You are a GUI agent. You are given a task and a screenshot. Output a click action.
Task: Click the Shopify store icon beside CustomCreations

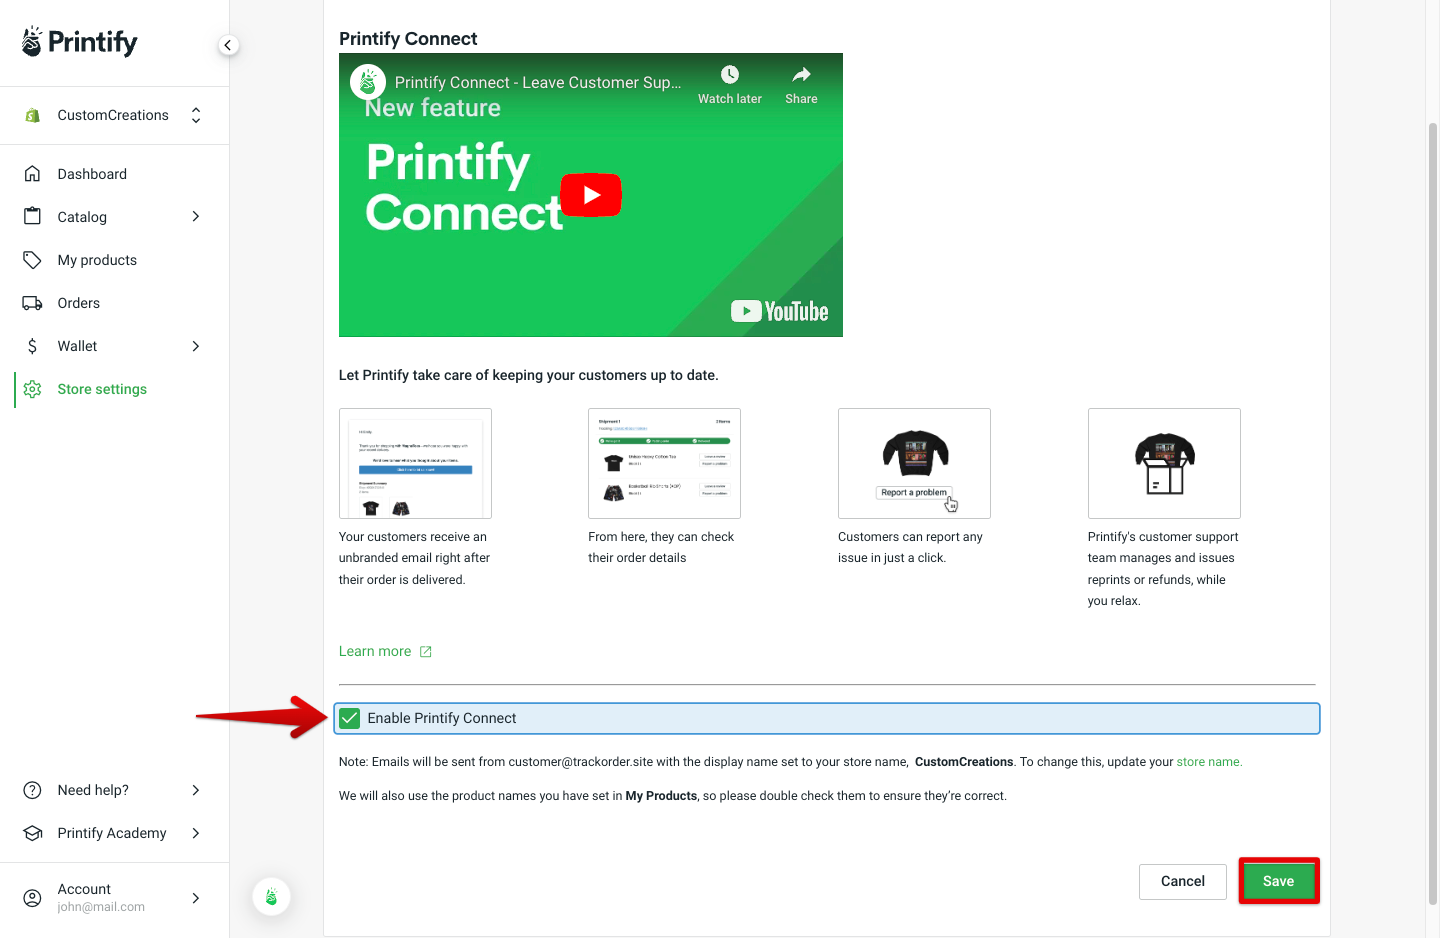tap(32, 115)
